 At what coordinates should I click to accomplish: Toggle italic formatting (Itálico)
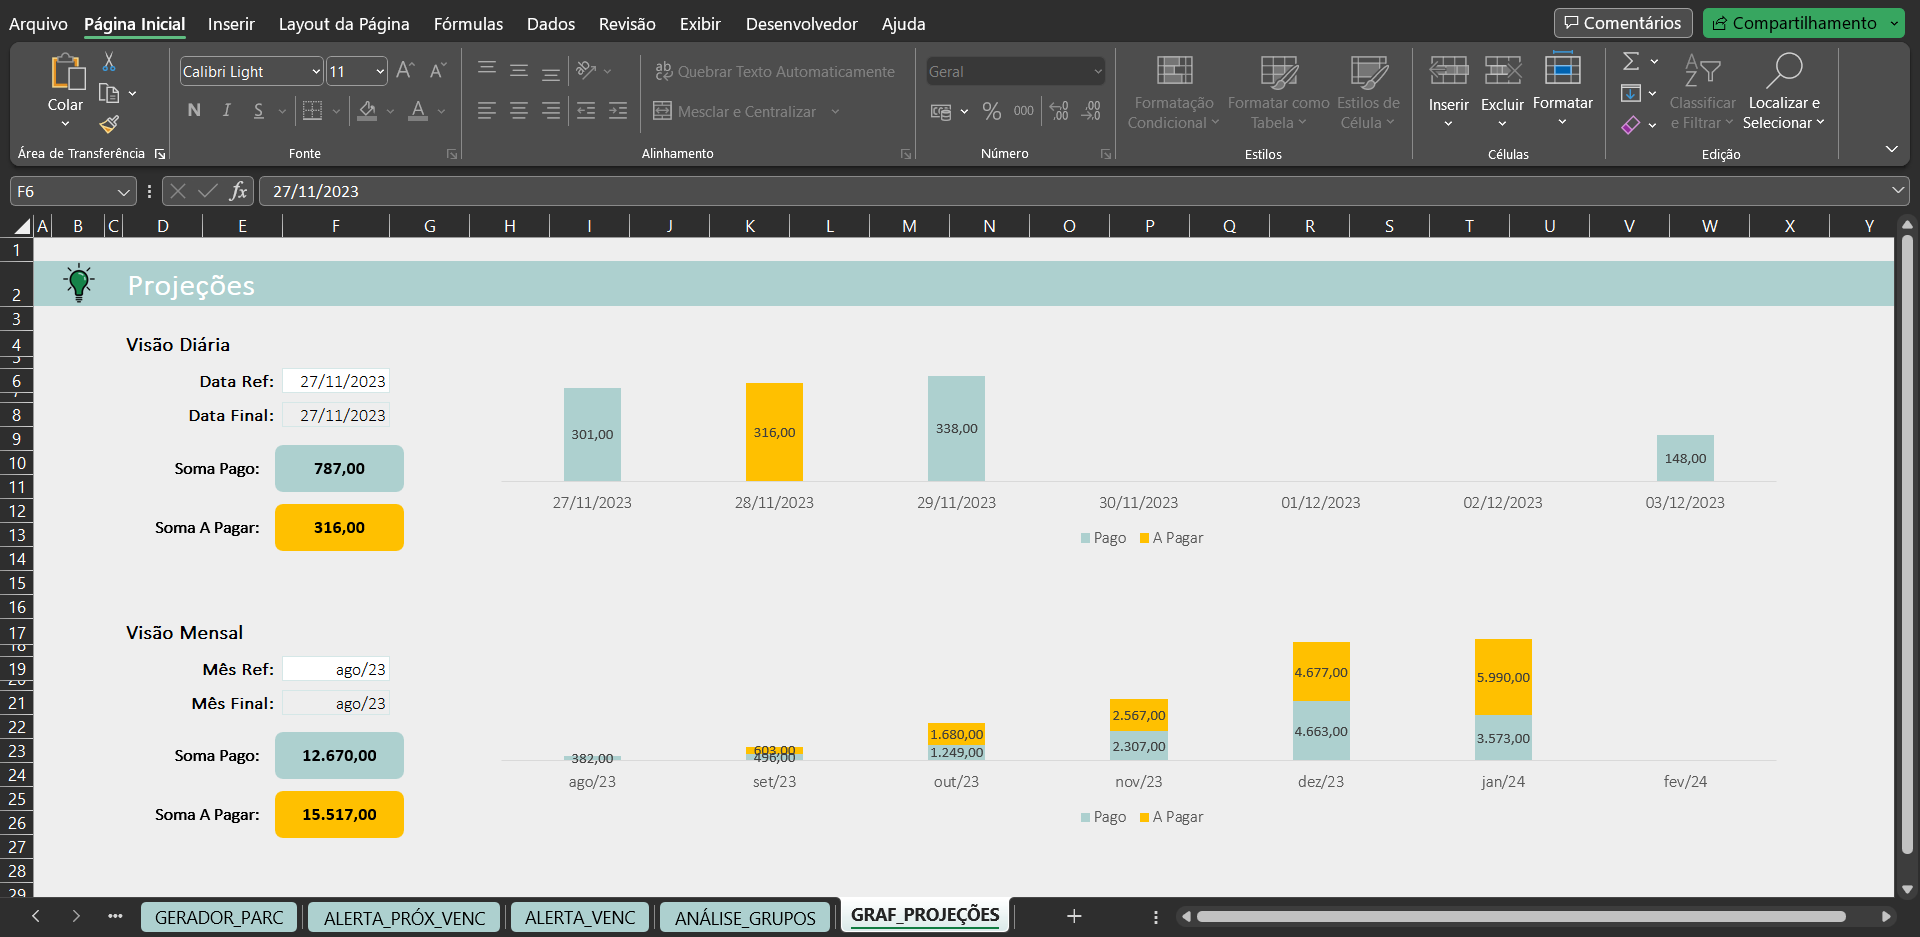[x=226, y=111]
